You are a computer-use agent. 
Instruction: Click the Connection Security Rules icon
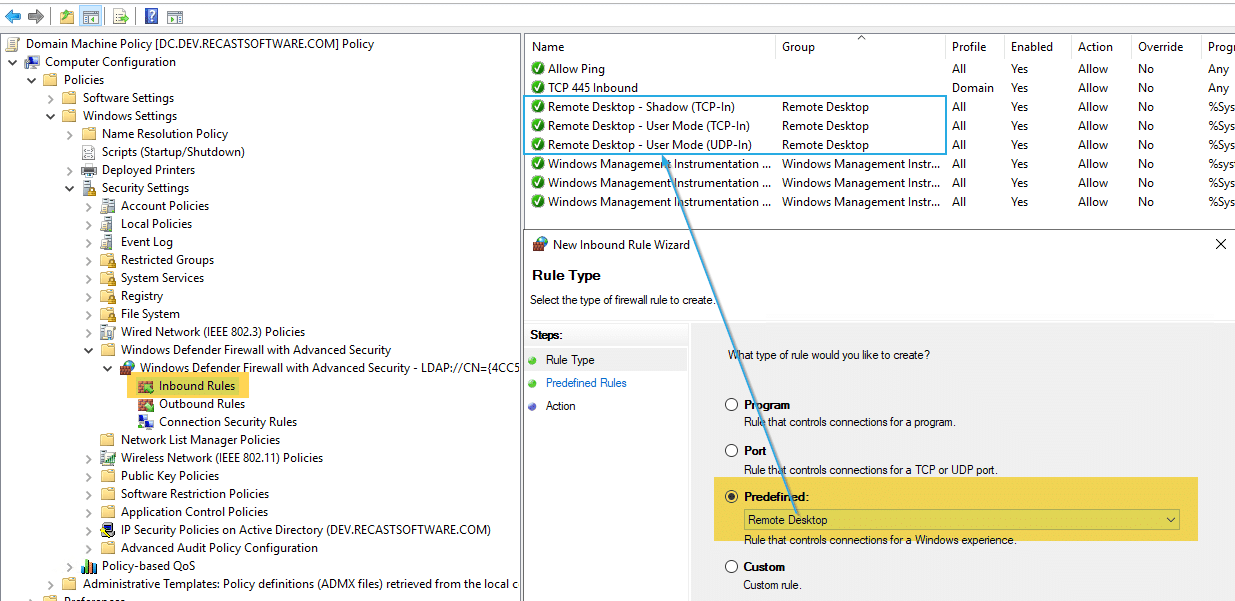[146, 422]
